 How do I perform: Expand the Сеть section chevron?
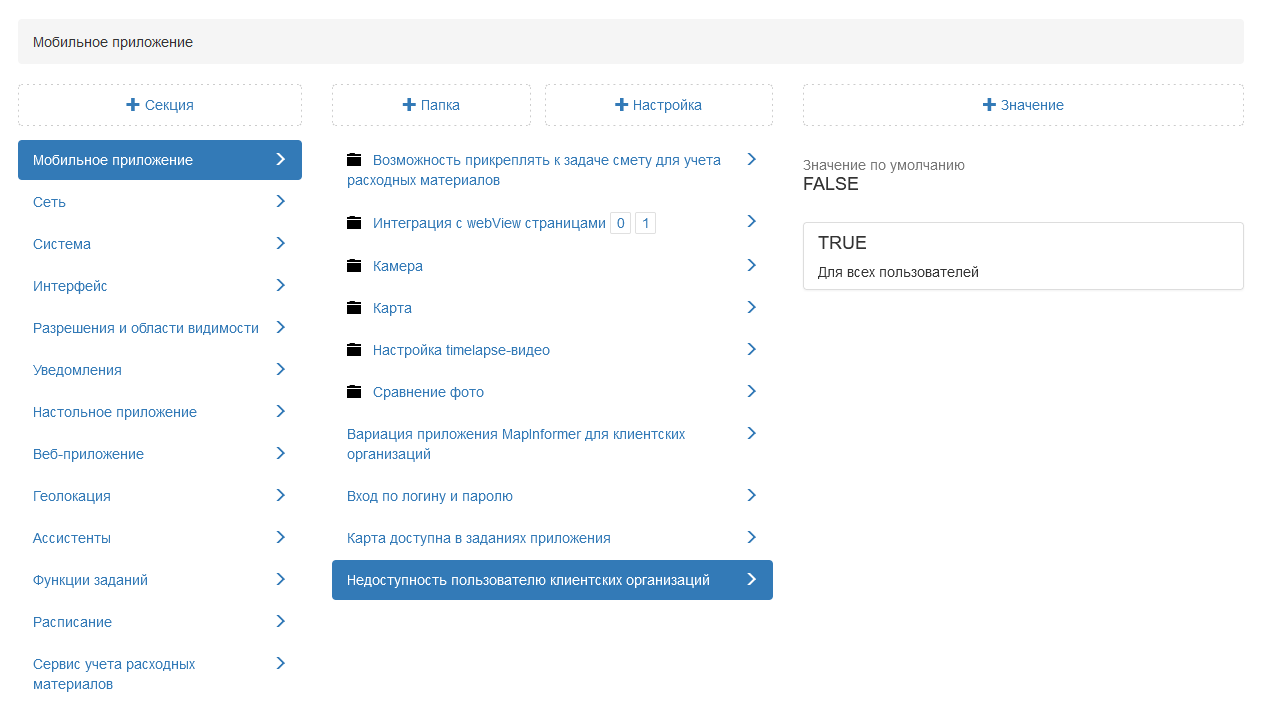pos(281,201)
